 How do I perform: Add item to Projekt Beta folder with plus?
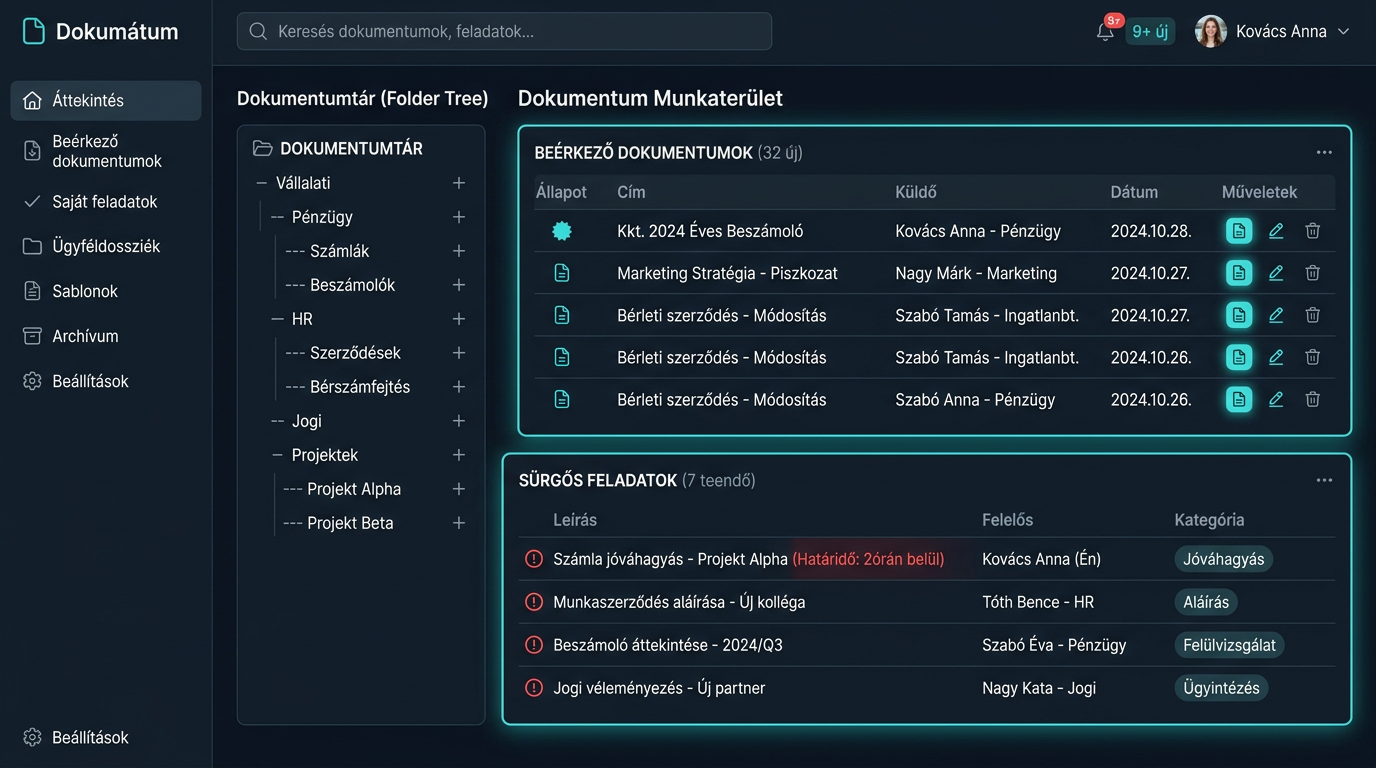click(459, 523)
